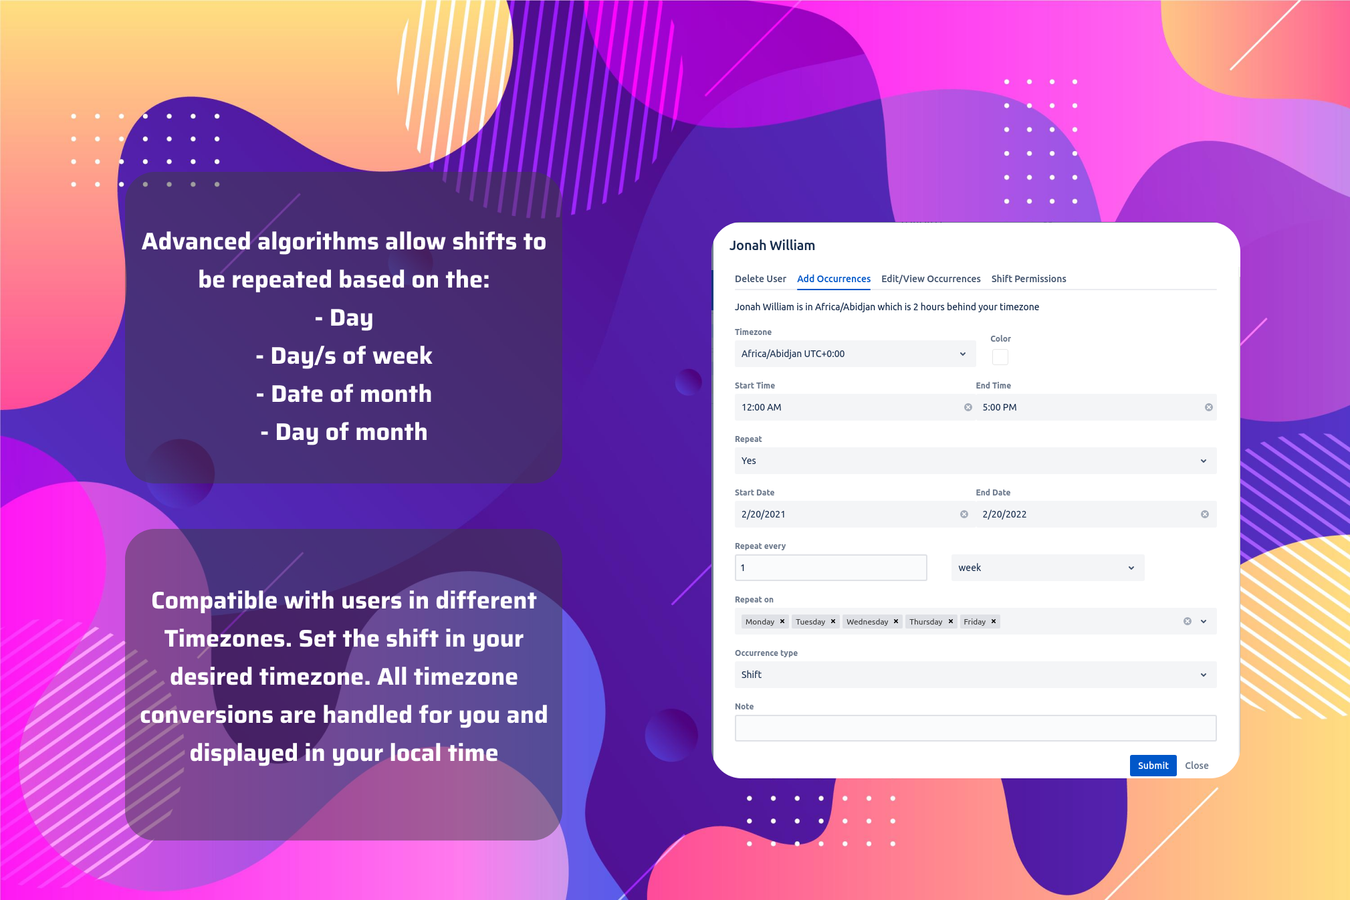Screen dimensions: 1350x900
Task: Remove the Tuesday tag from Repeat on
Action: click(833, 621)
